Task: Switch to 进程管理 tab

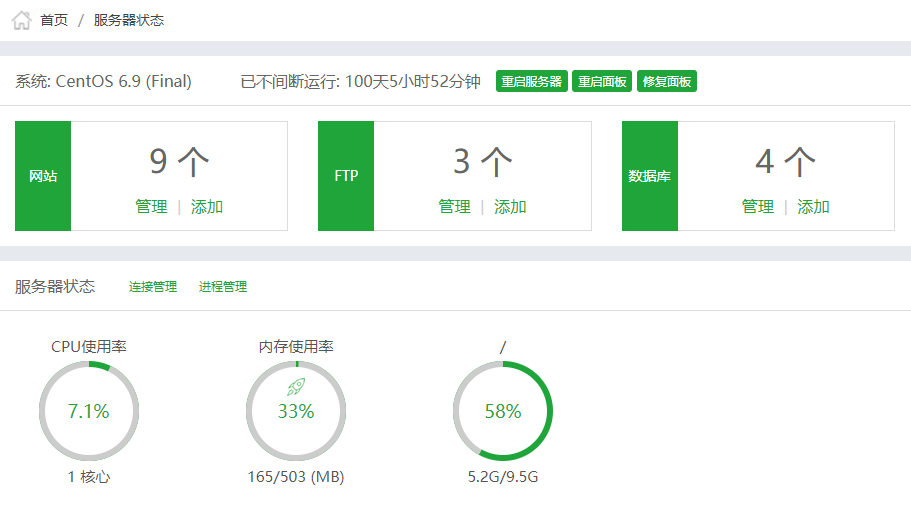Action: pyautogui.click(x=223, y=287)
